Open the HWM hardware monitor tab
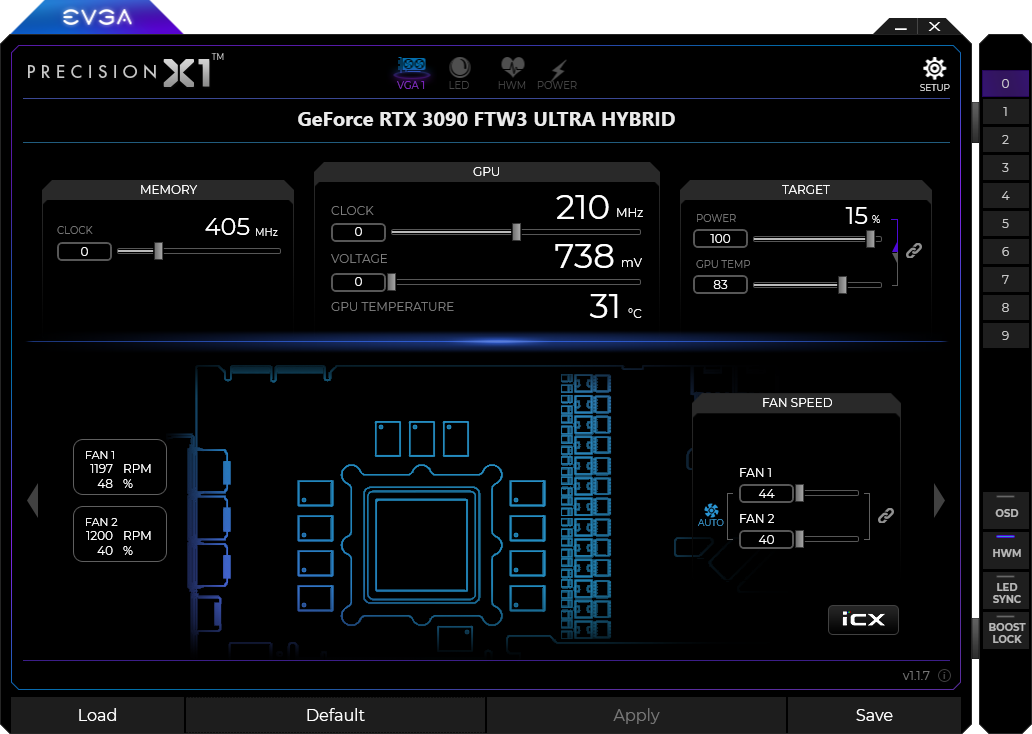The image size is (1032, 734). pyautogui.click(x=511, y=74)
